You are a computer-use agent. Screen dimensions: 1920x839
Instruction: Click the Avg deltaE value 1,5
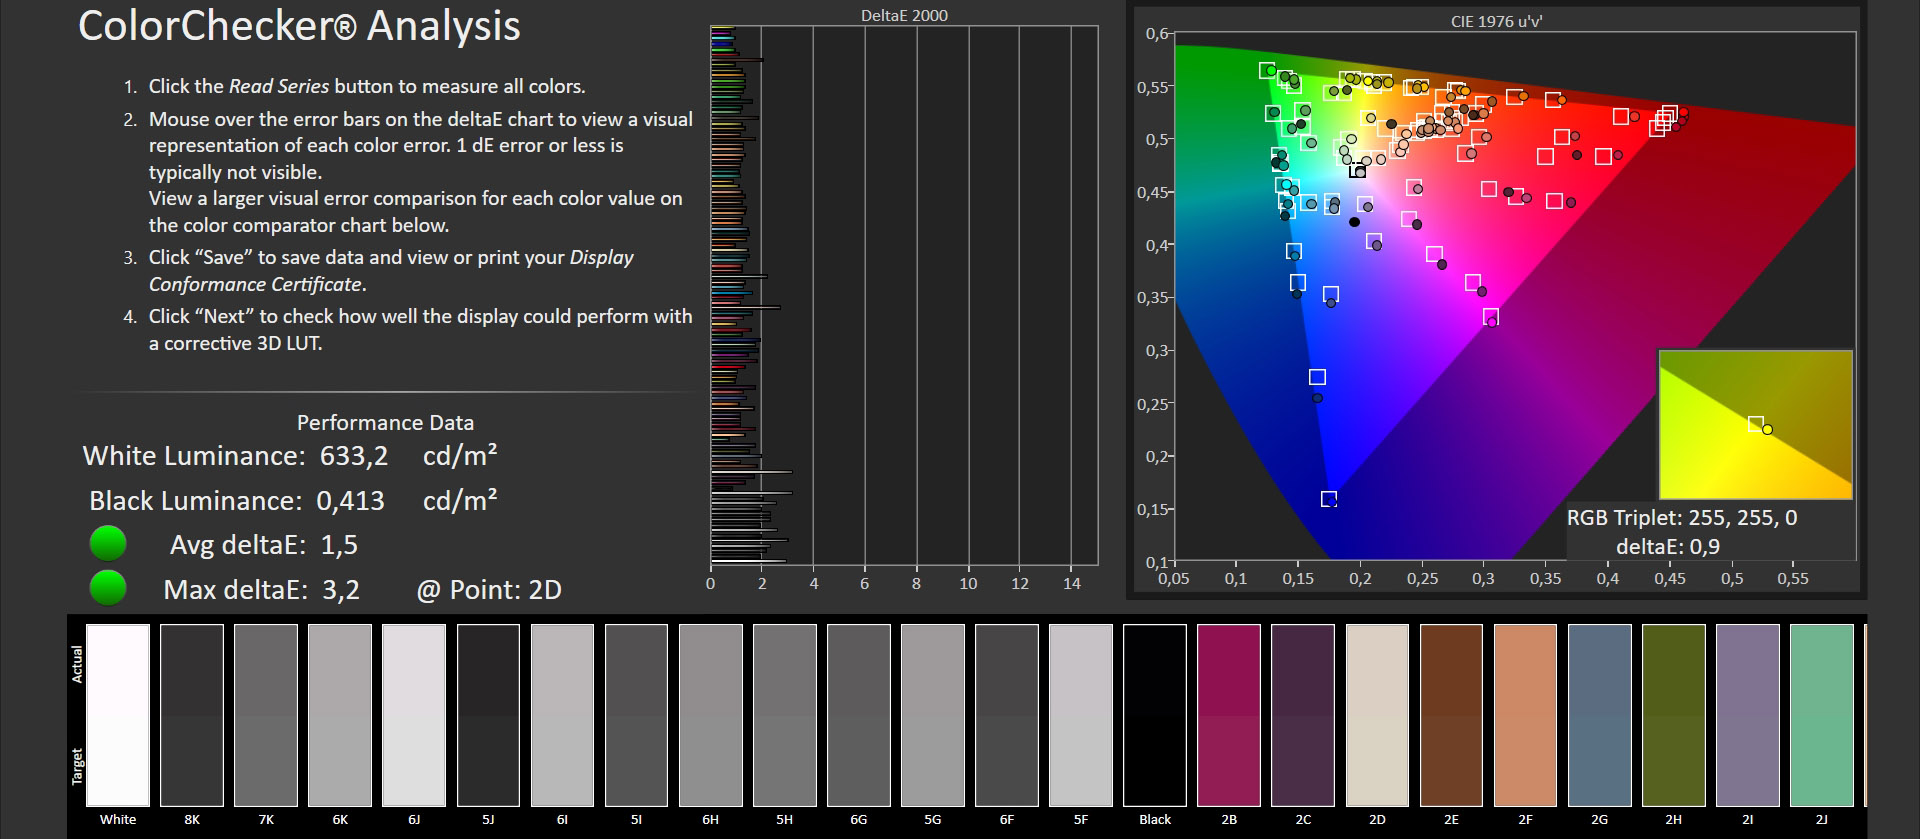[x=339, y=545]
